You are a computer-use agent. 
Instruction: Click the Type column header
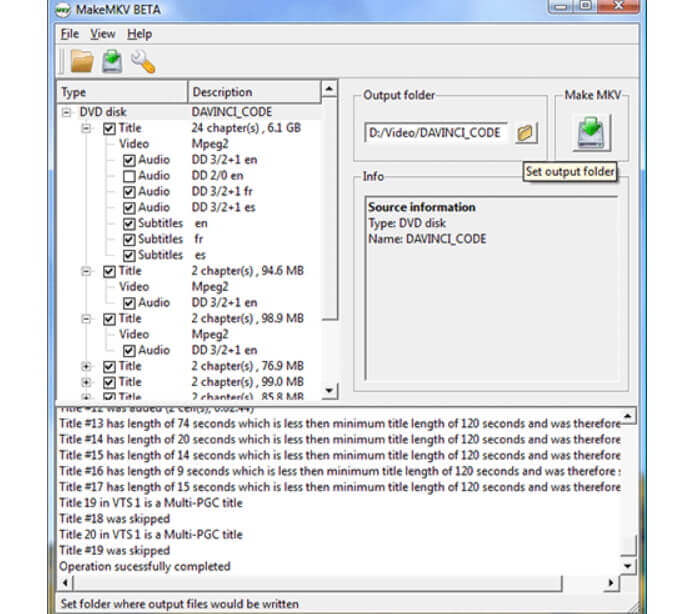(122, 92)
